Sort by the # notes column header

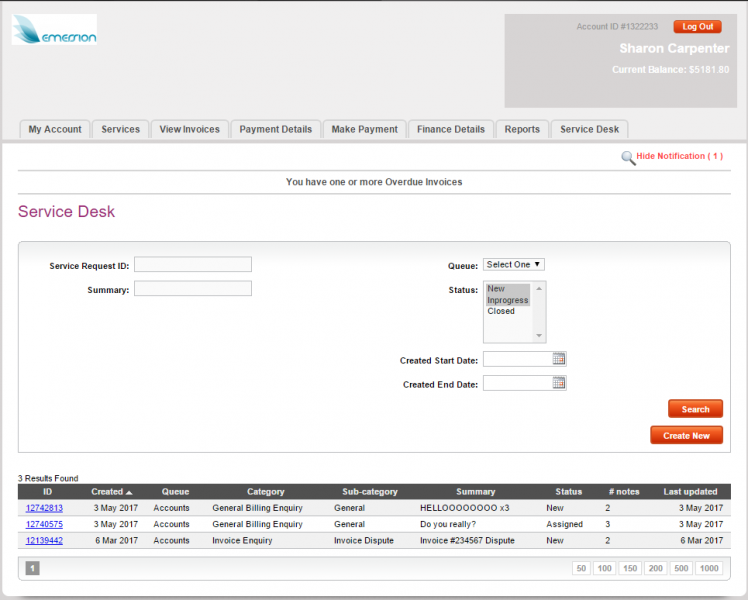tap(624, 492)
